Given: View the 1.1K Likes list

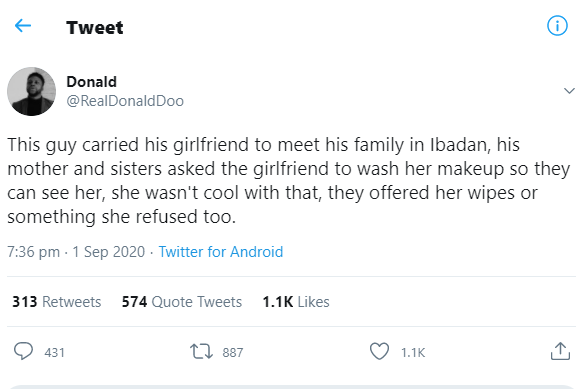Looking at the screenshot, I should [296, 302].
